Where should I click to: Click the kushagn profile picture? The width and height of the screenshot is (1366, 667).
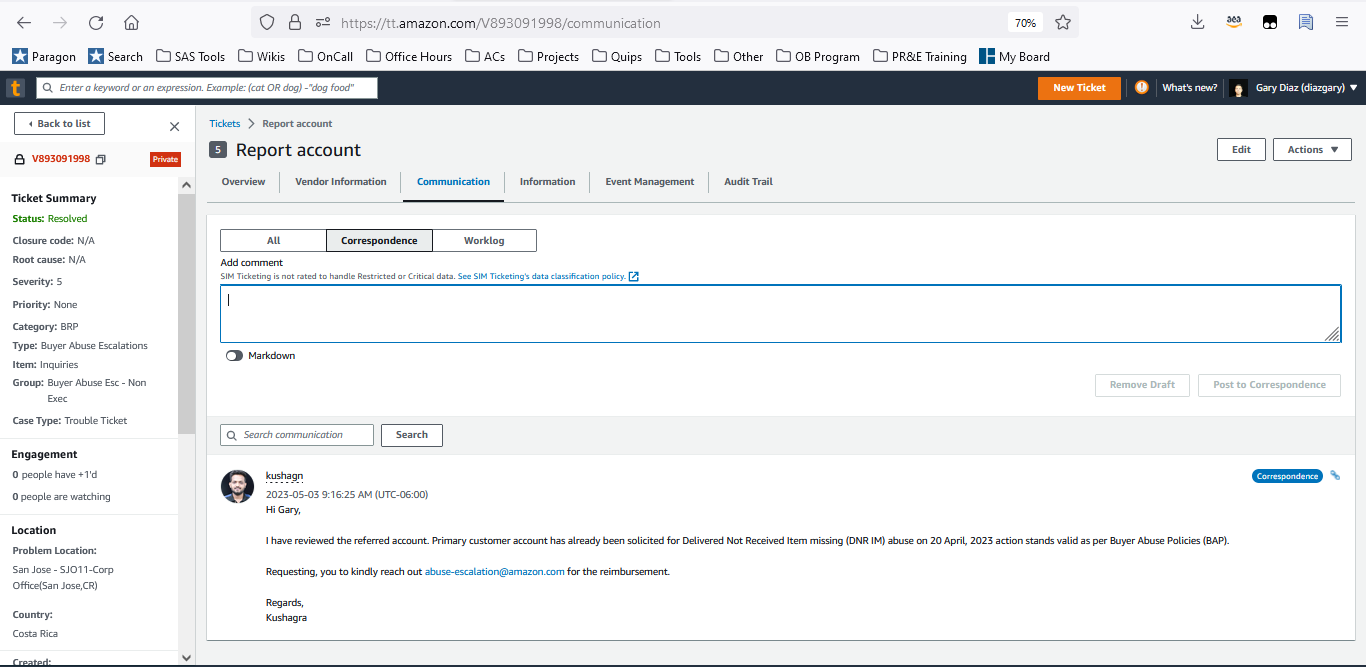[237, 486]
